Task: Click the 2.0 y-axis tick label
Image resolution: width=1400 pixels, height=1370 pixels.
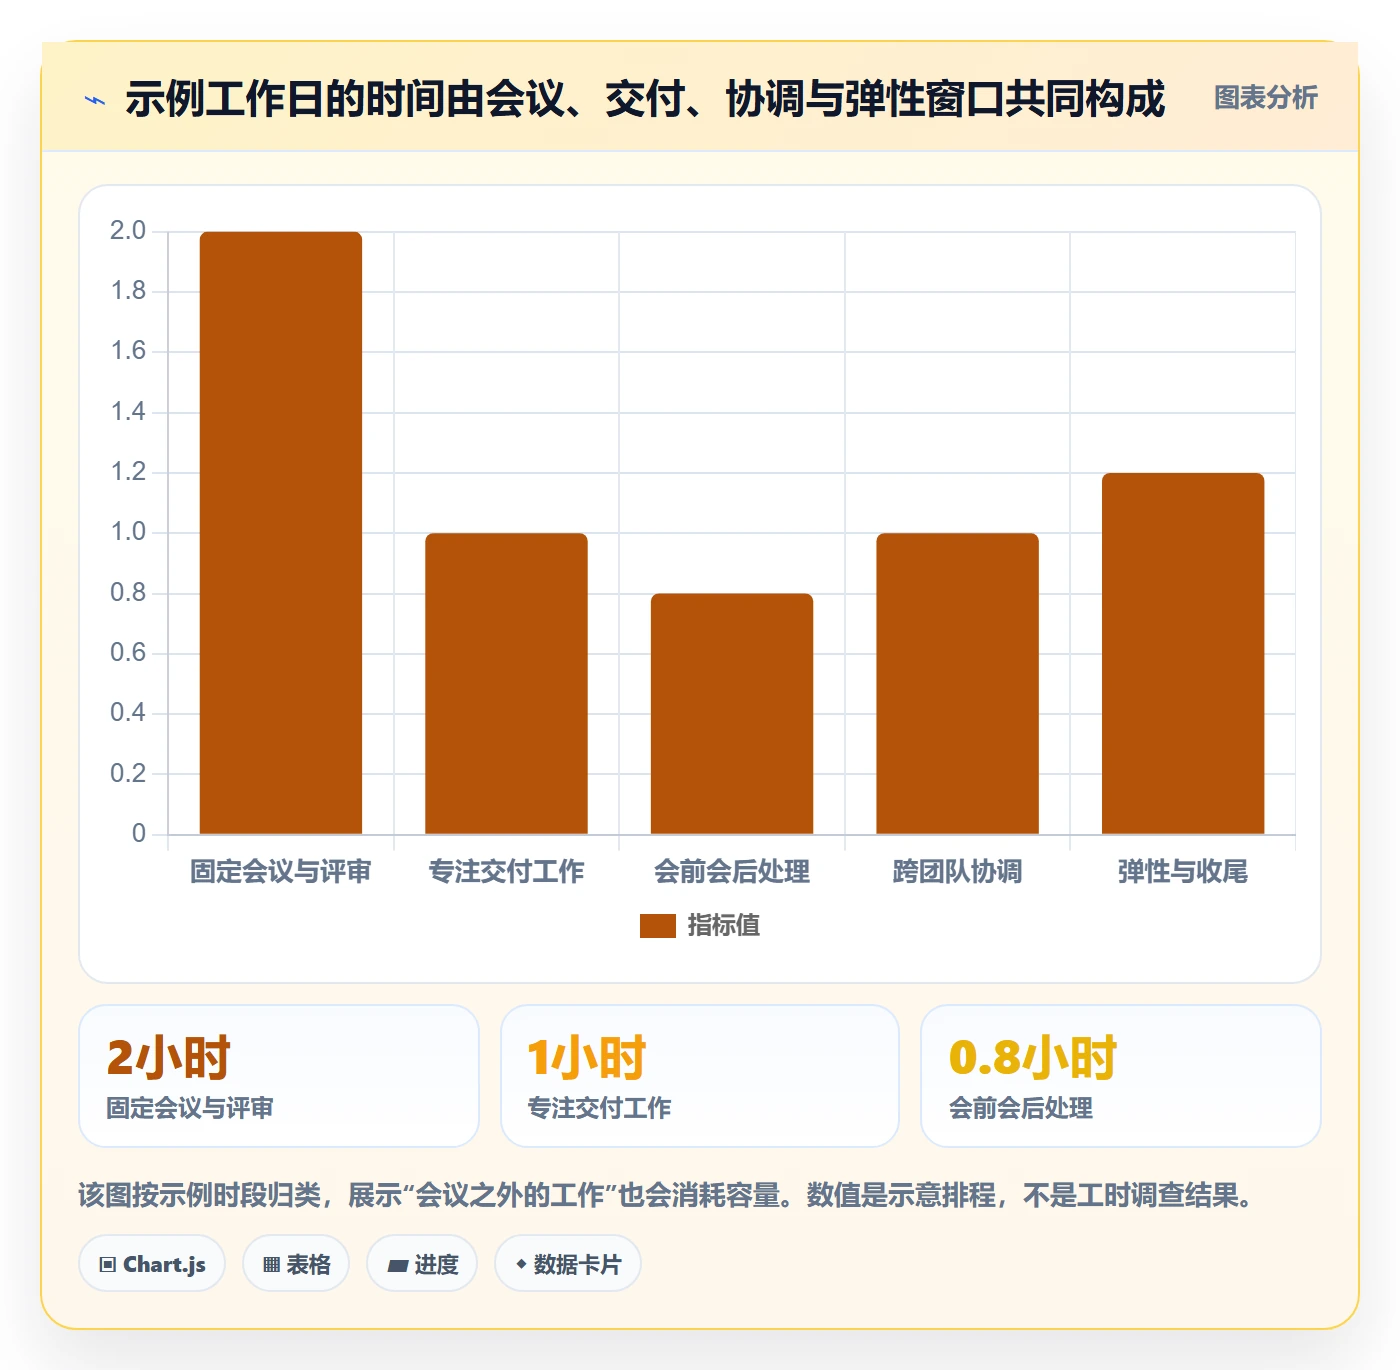Action: click(128, 231)
